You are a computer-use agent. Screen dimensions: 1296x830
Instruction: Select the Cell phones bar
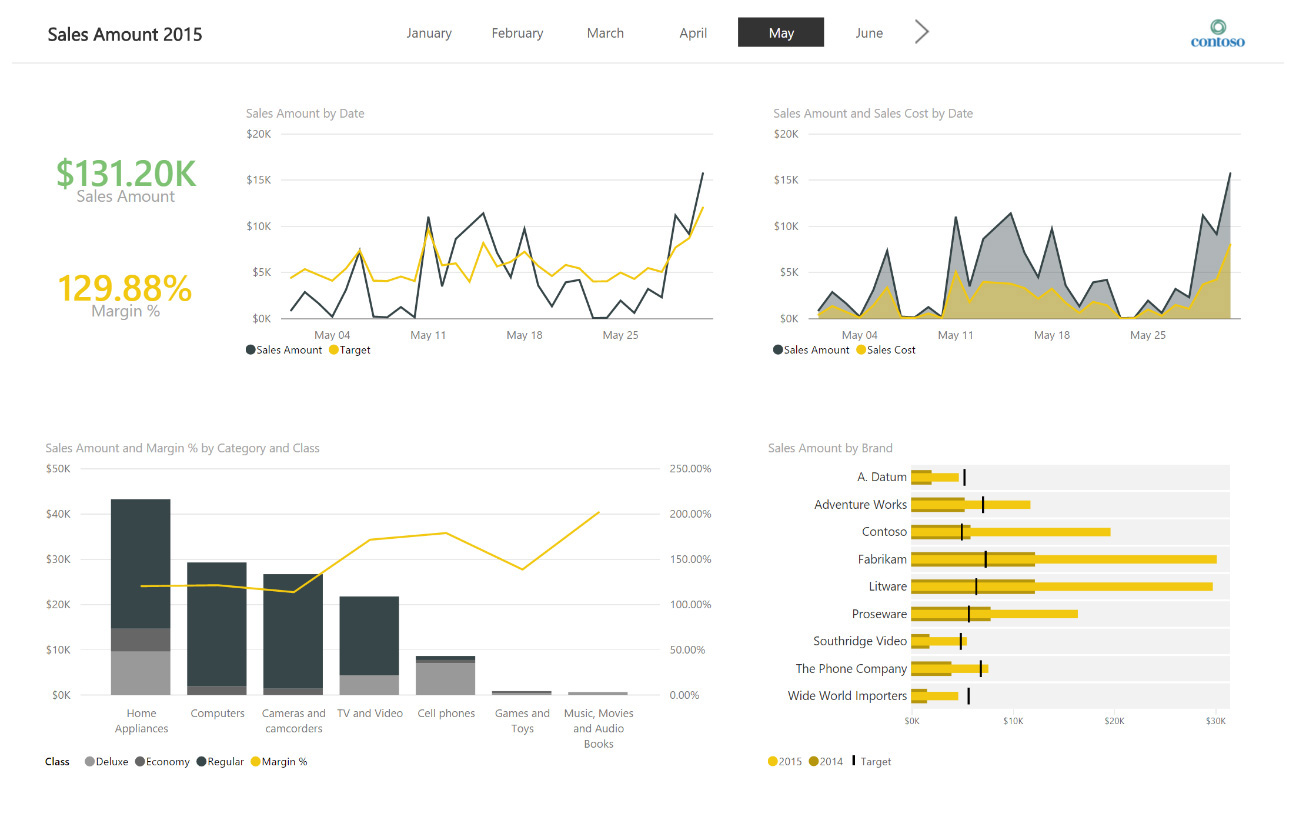click(445, 675)
